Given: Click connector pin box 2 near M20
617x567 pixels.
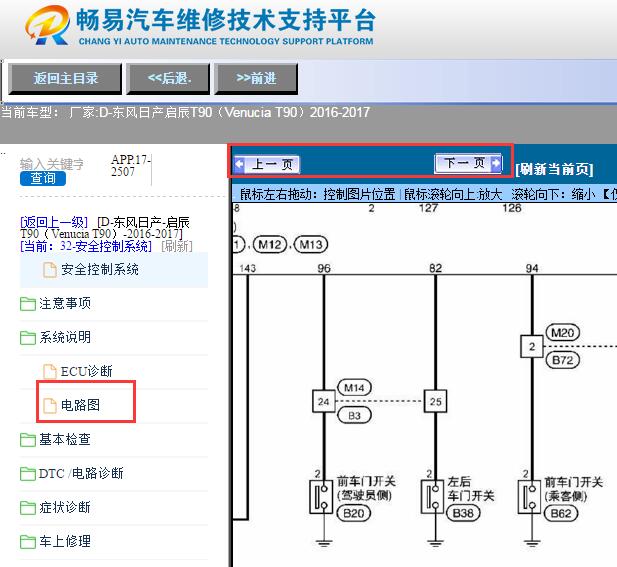Looking at the screenshot, I should (532, 346).
